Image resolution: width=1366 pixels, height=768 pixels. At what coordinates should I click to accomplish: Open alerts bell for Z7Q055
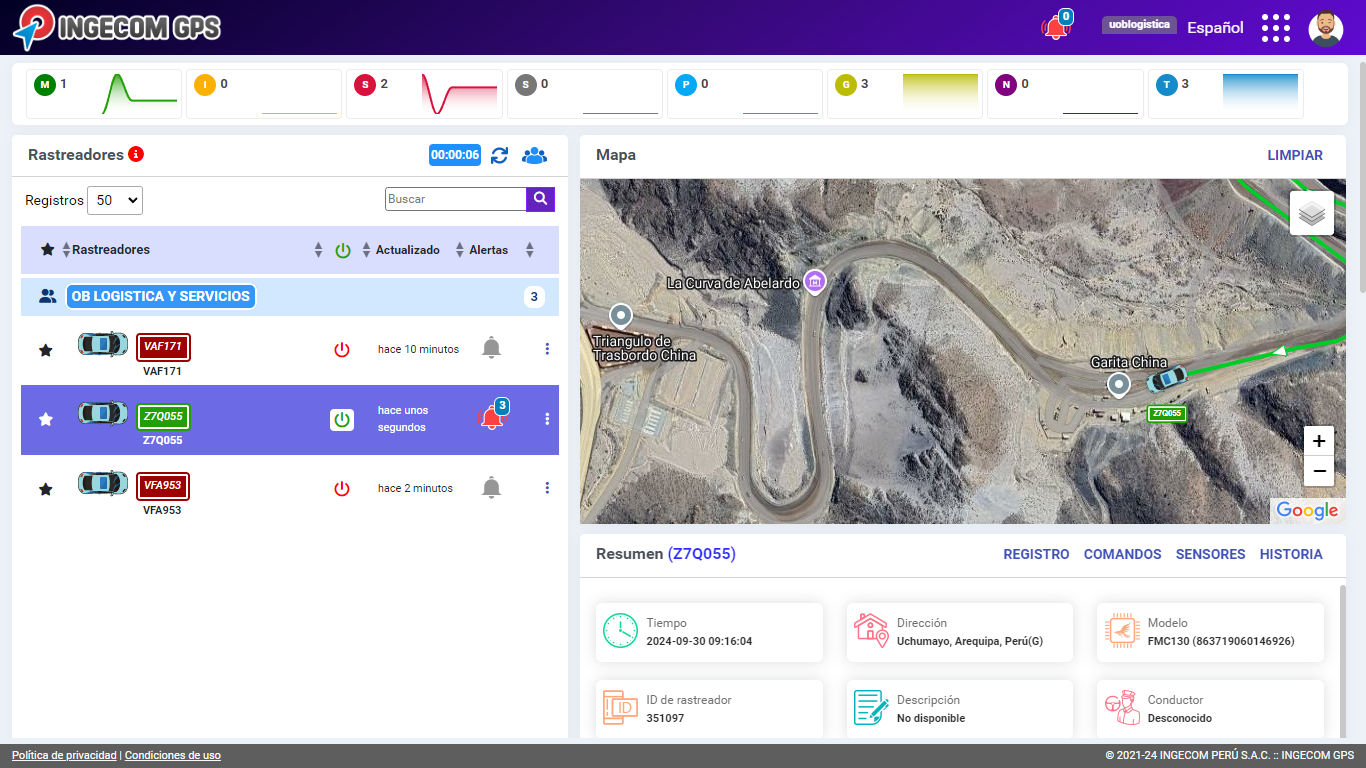491,419
